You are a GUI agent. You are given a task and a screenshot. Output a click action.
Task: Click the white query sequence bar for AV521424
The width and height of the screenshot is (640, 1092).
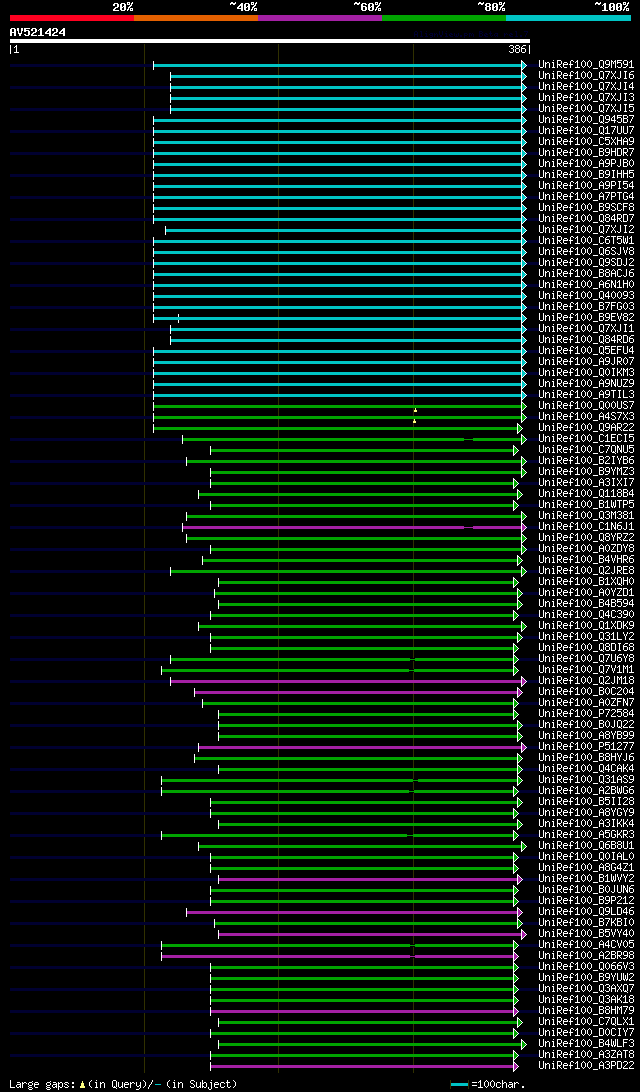270,41
